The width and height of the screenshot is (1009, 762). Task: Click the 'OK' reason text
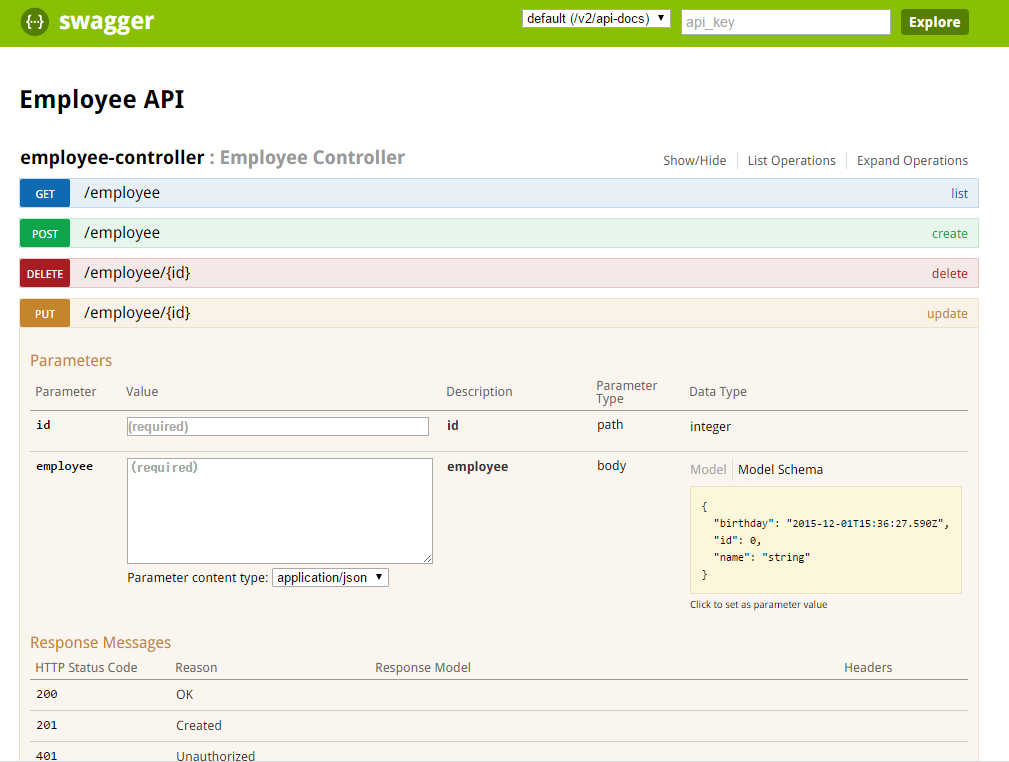184,694
